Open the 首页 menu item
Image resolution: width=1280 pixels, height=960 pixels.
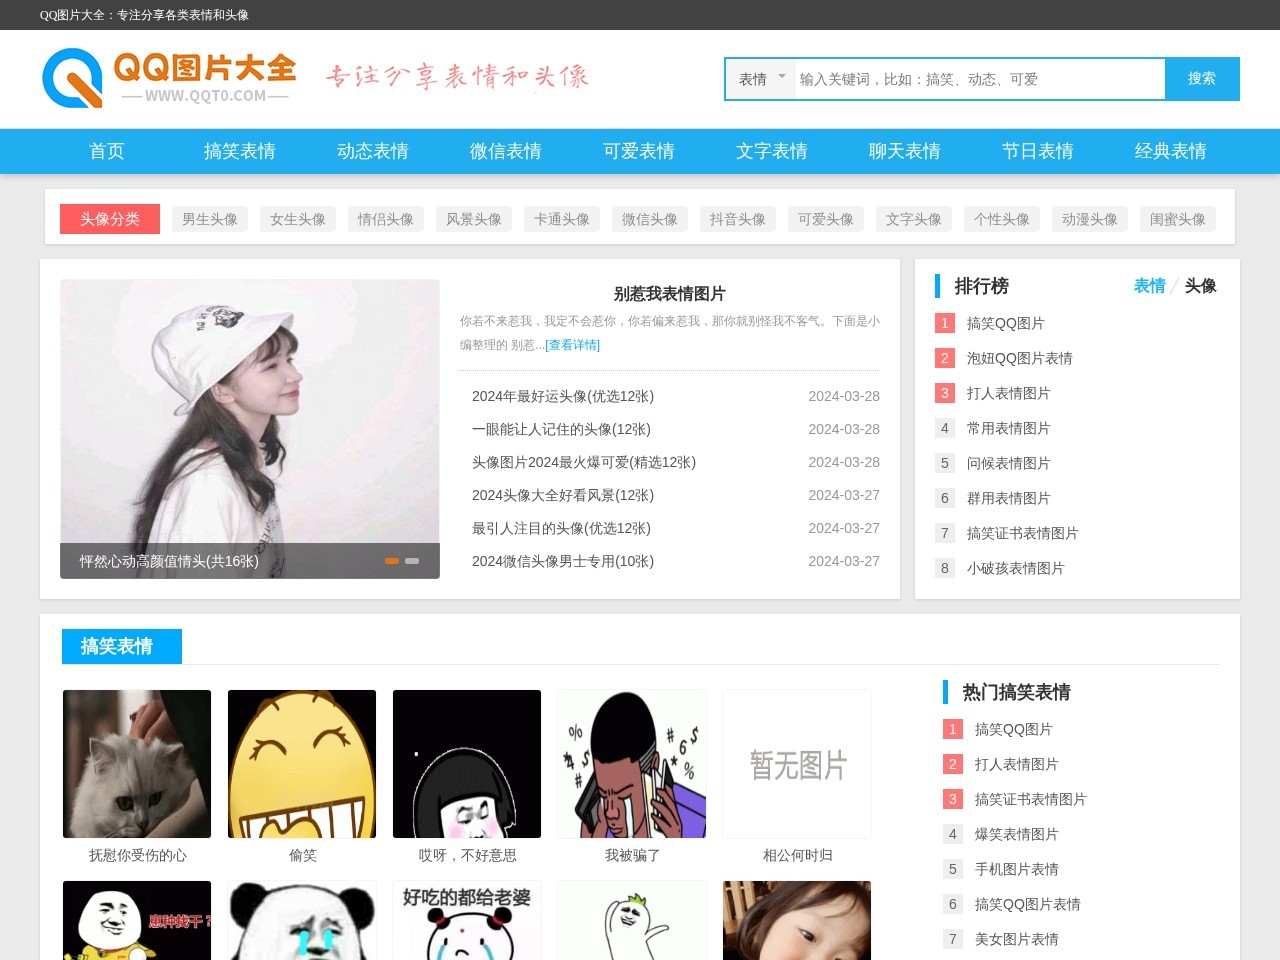(106, 151)
